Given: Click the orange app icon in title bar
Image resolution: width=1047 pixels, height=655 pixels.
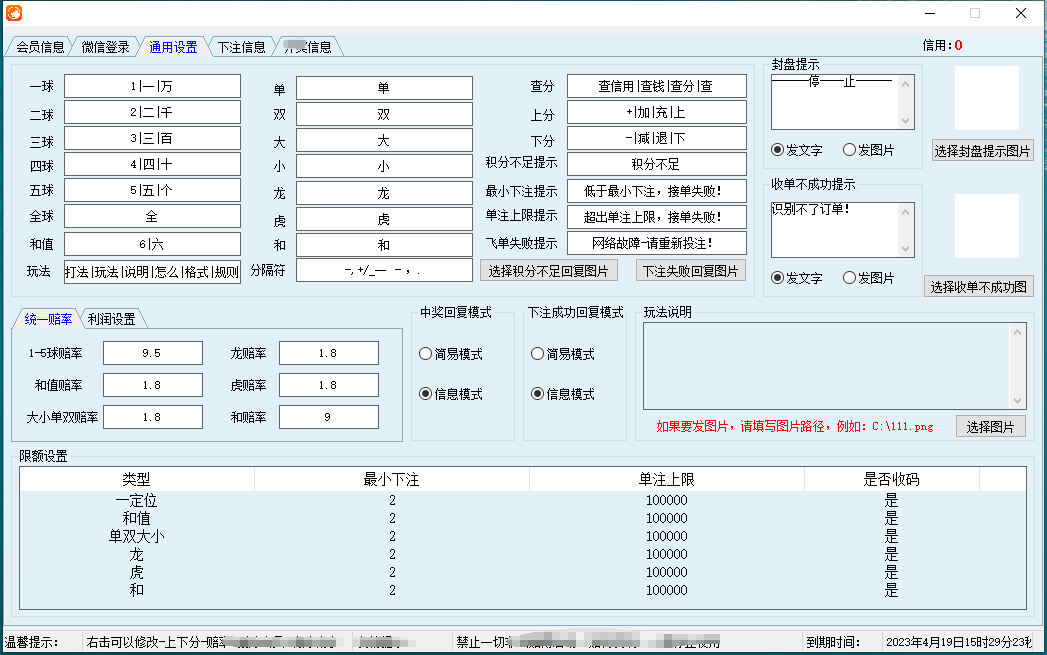Looking at the screenshot, I should coord(13,13).
